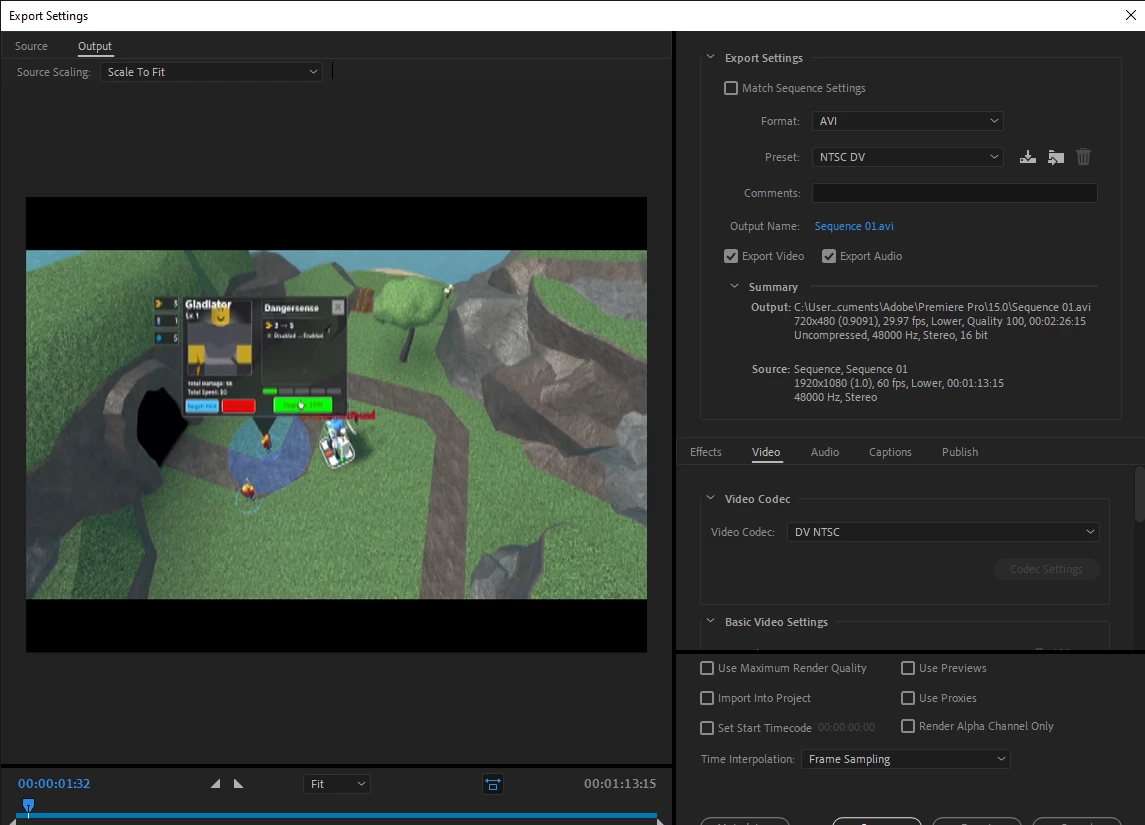Open the Captions tab
The image size is (1145, 825).
pyautogui.click(x=890, y=452)
